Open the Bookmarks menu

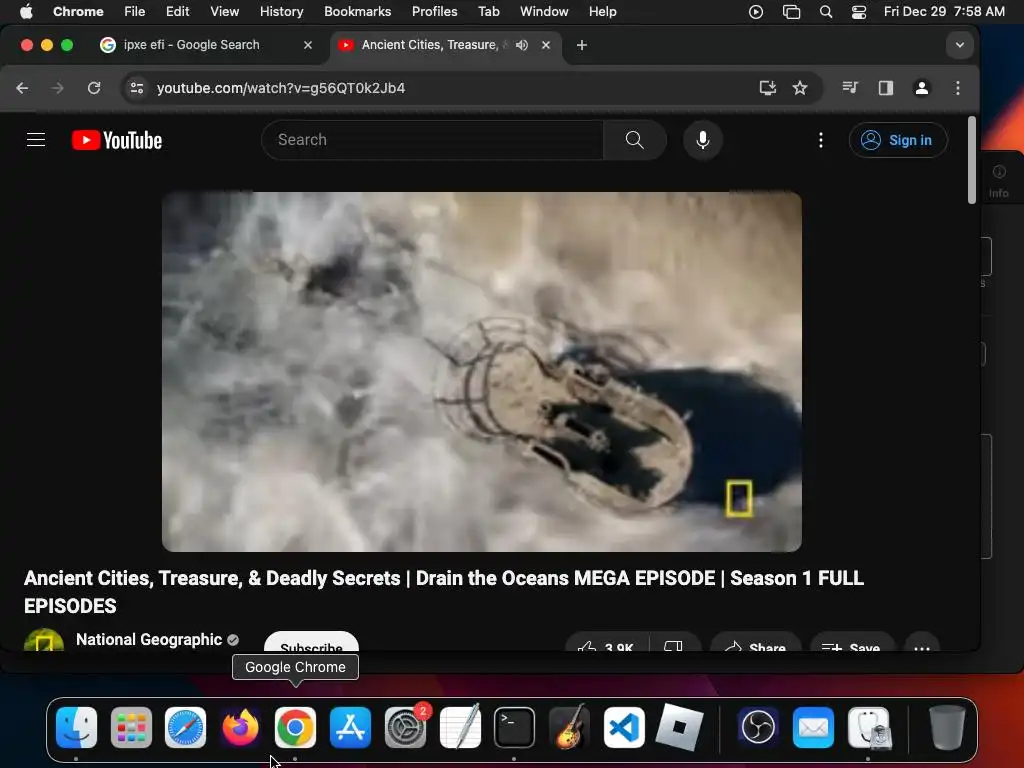357,11
